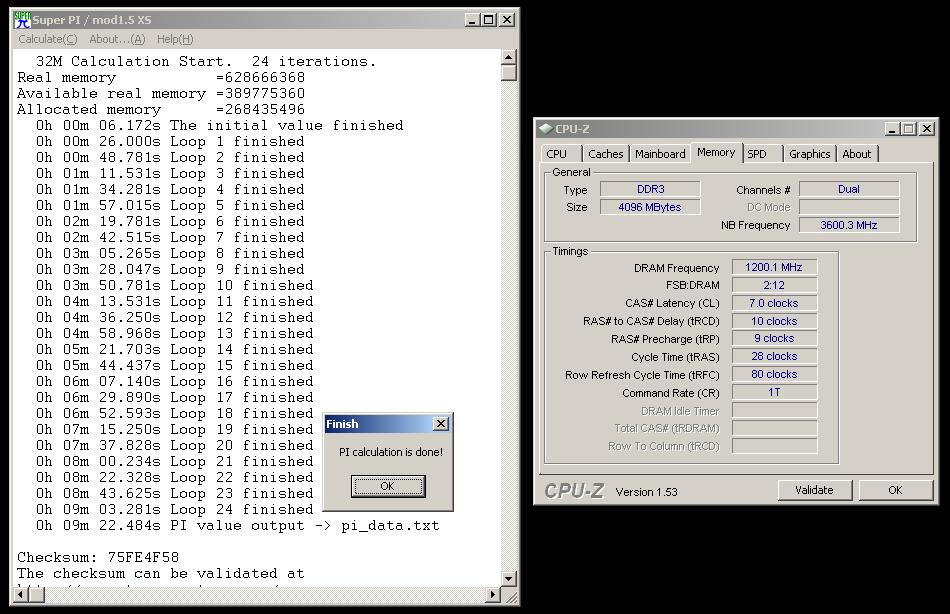Click the NB Frequency 3600.3 MHz value
This screenshot has width=950, height=614.
click(849, 225)
